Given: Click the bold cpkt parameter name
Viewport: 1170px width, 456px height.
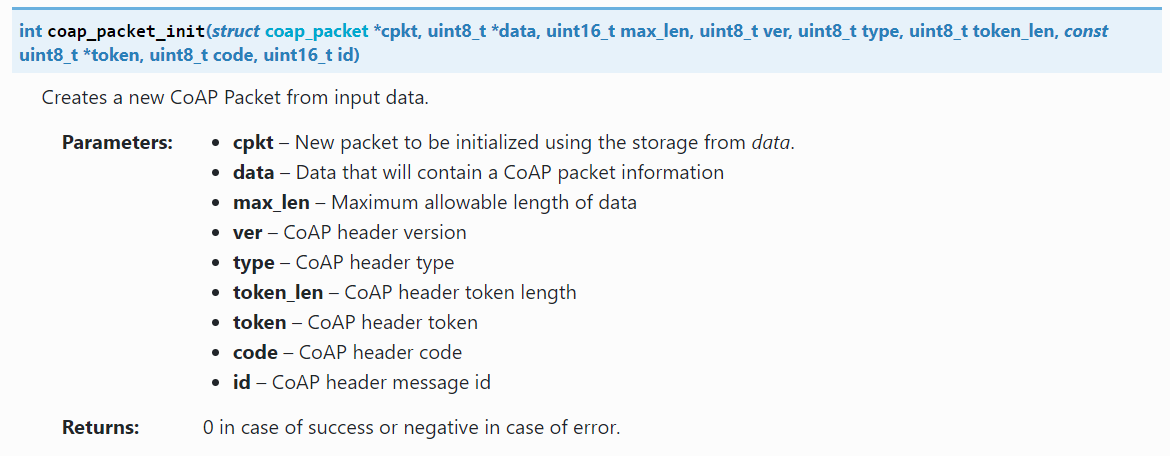Looking at the screenshot, I should click(x=253, y=143).
